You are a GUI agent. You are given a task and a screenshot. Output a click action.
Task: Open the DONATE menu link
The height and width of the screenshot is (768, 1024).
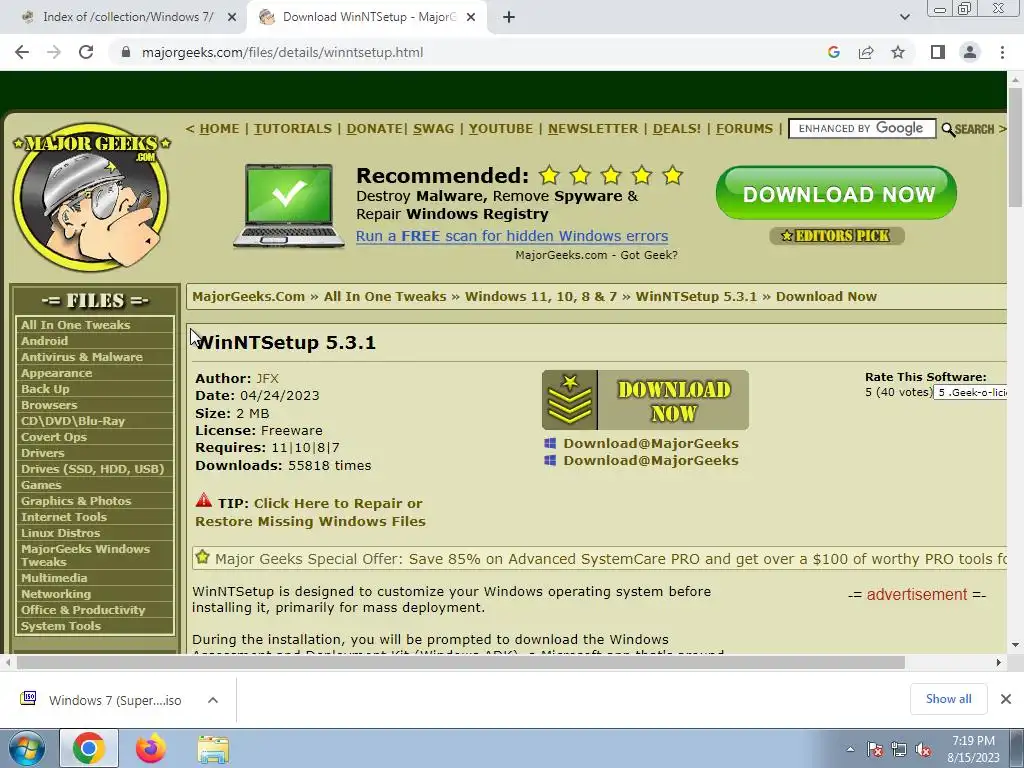click(x=374, y=129)
